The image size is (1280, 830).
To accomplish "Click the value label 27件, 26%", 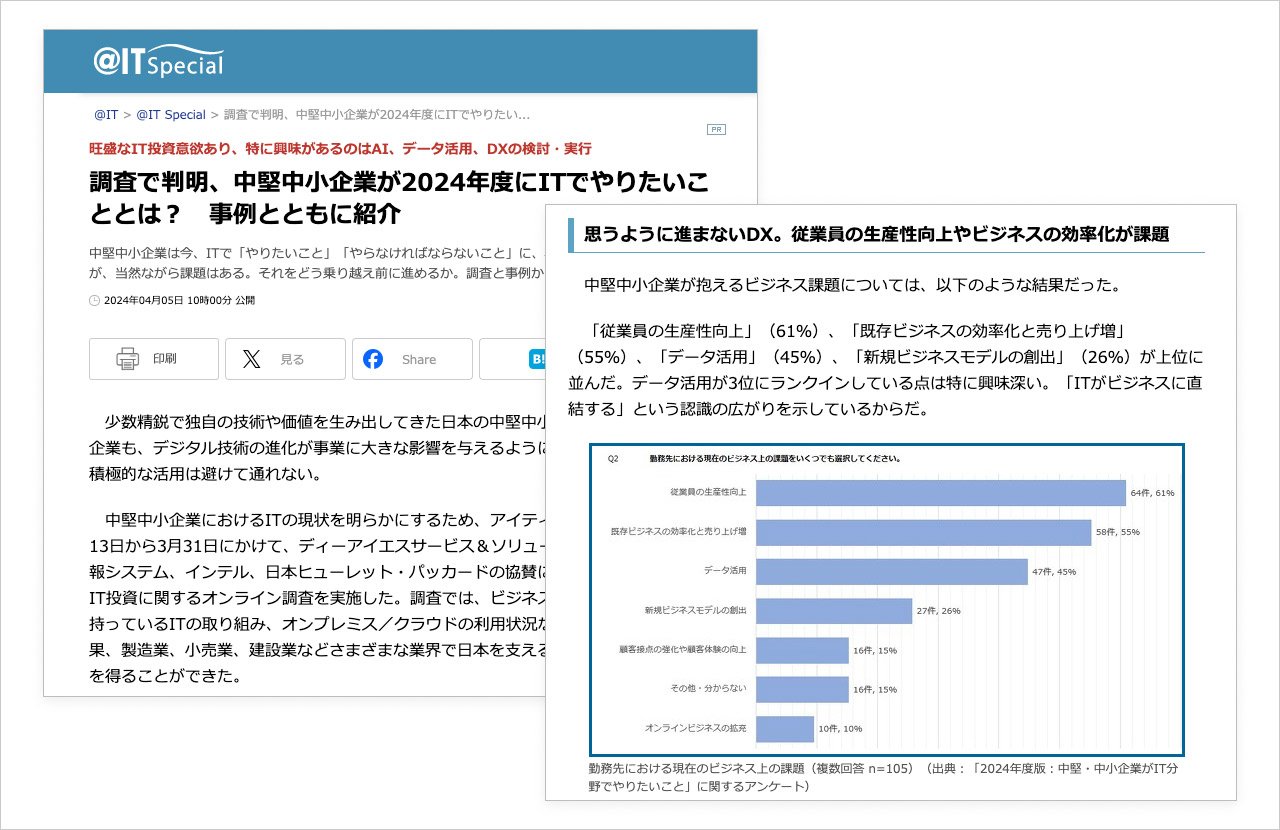I will point(938,610).
